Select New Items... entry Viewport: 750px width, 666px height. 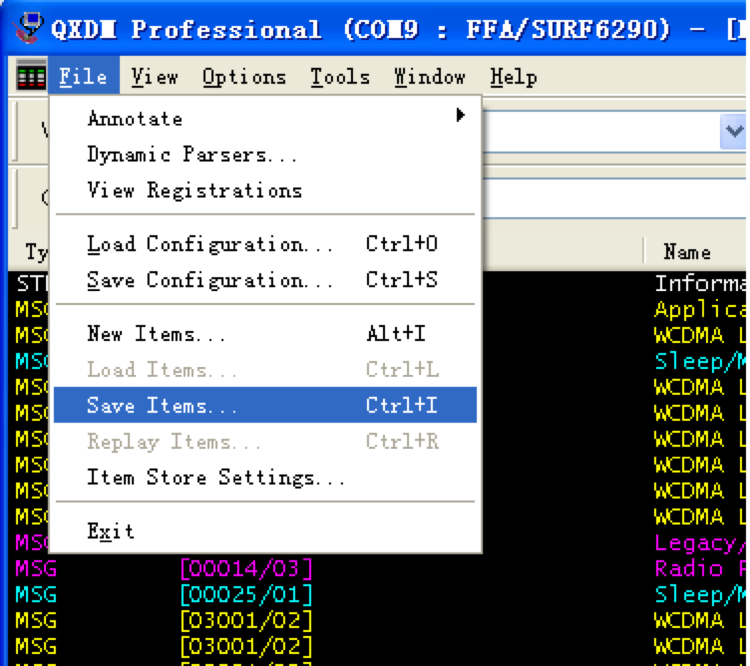click(265, 333)
